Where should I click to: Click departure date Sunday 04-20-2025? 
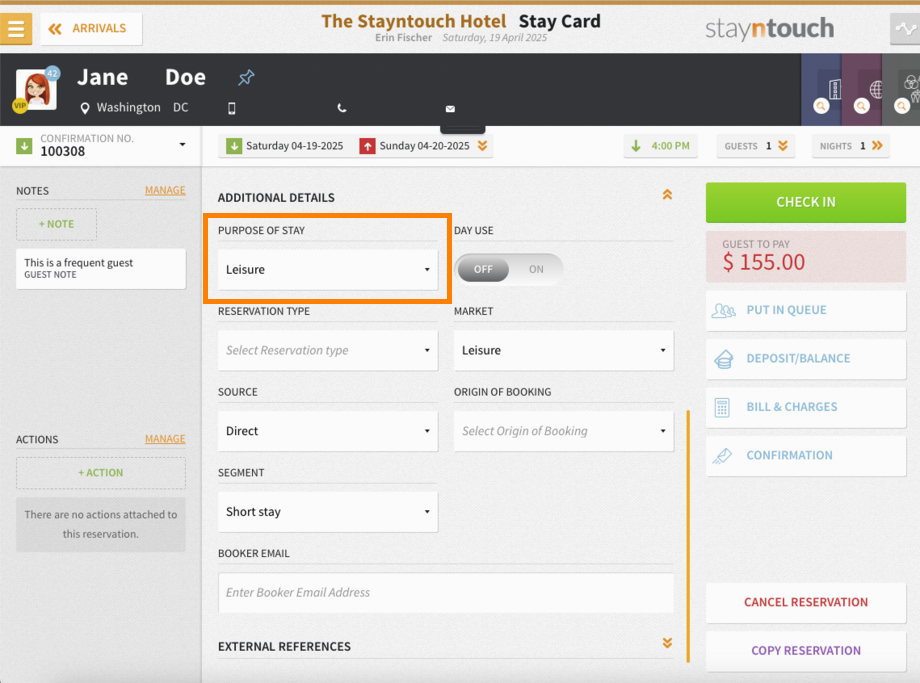pos(415,146)
